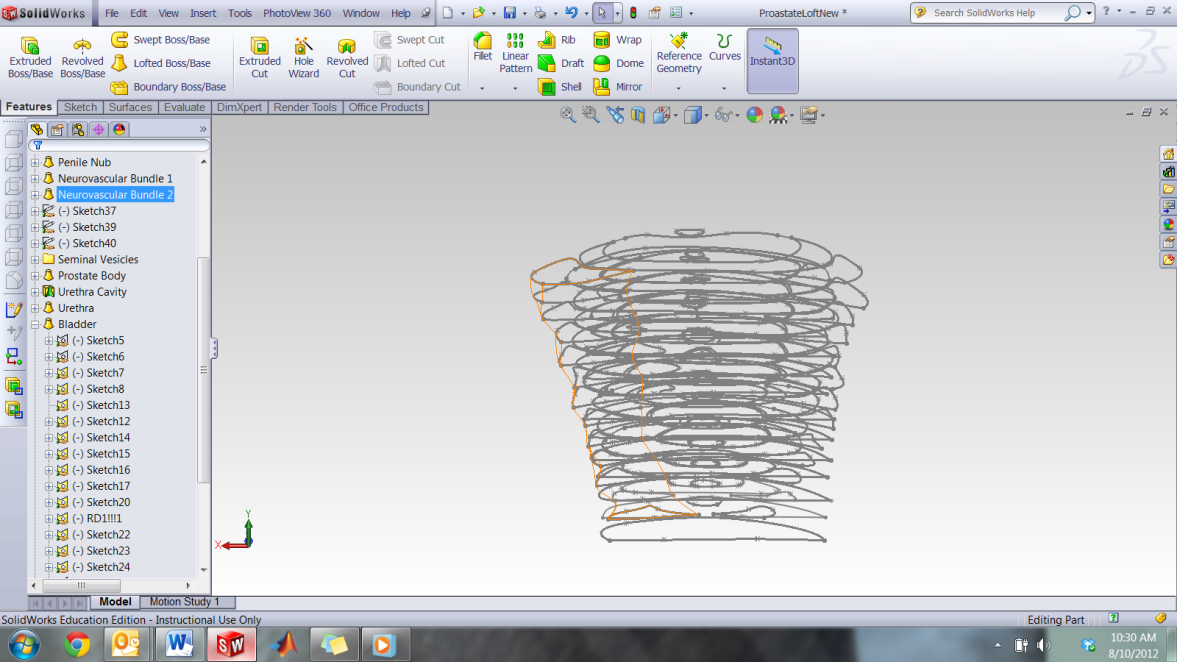Click the Undo icon in toolbar
Image resolution: width=1177 pixels, height=662 pixels.
click(x=571, y=13)
